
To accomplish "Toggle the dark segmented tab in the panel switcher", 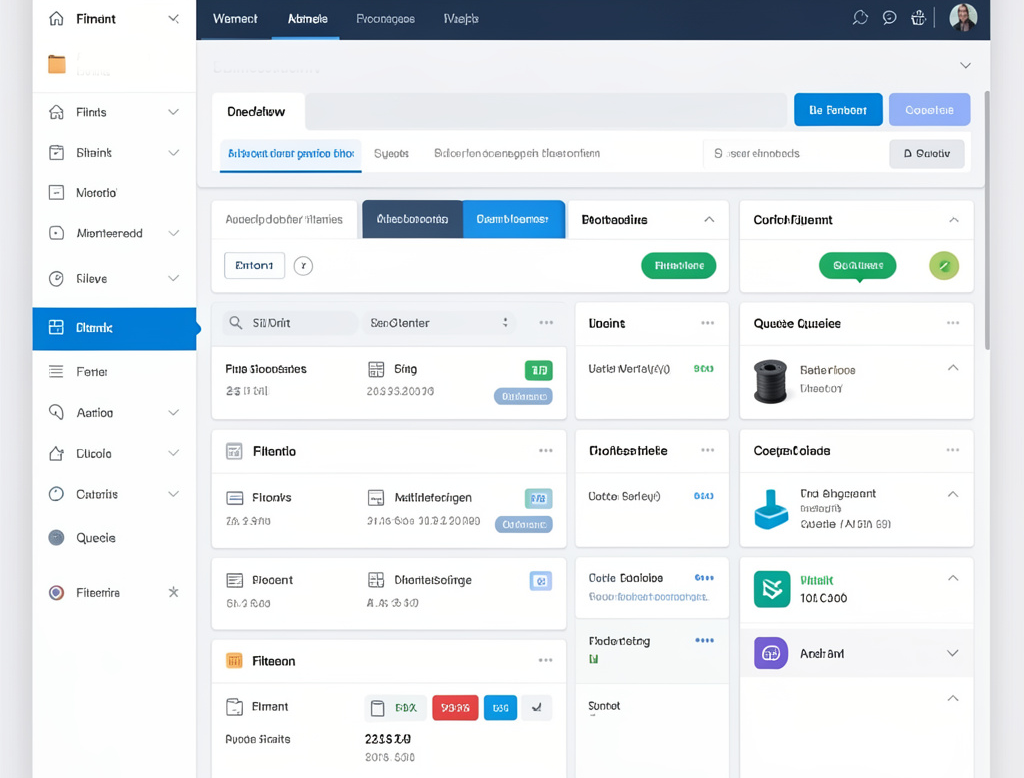I will pyautogui.click(x=411, y=218).
